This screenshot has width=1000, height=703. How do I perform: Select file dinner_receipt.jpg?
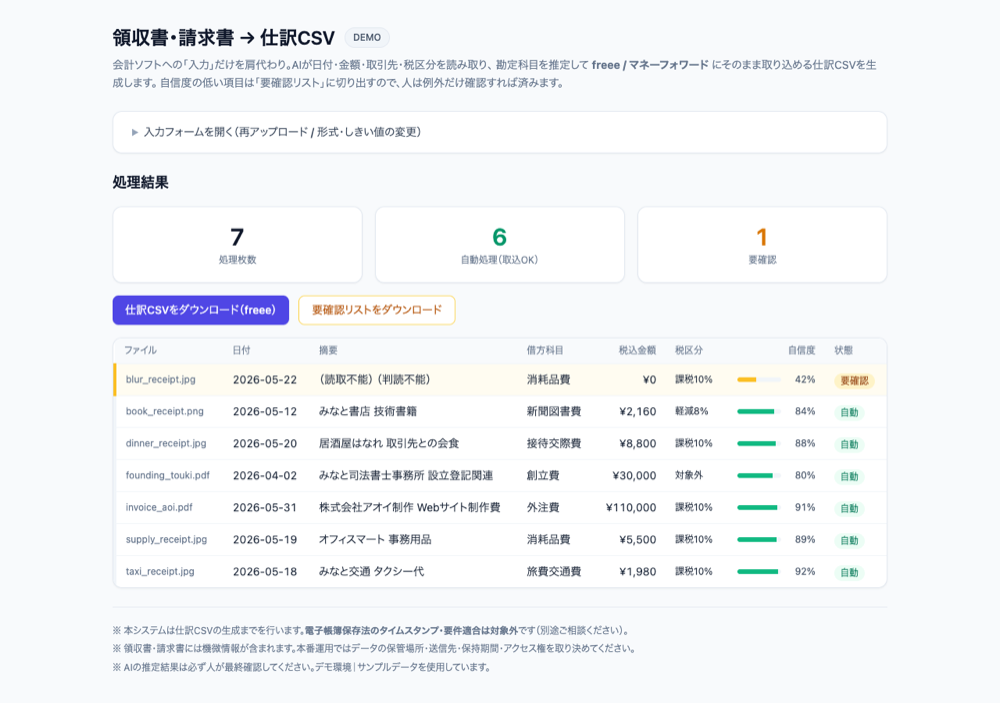(166, 443)
